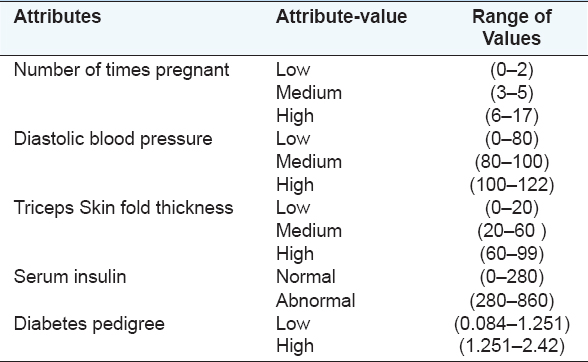Click the (1.251–2.42) range cell

(x=512, y=346)
